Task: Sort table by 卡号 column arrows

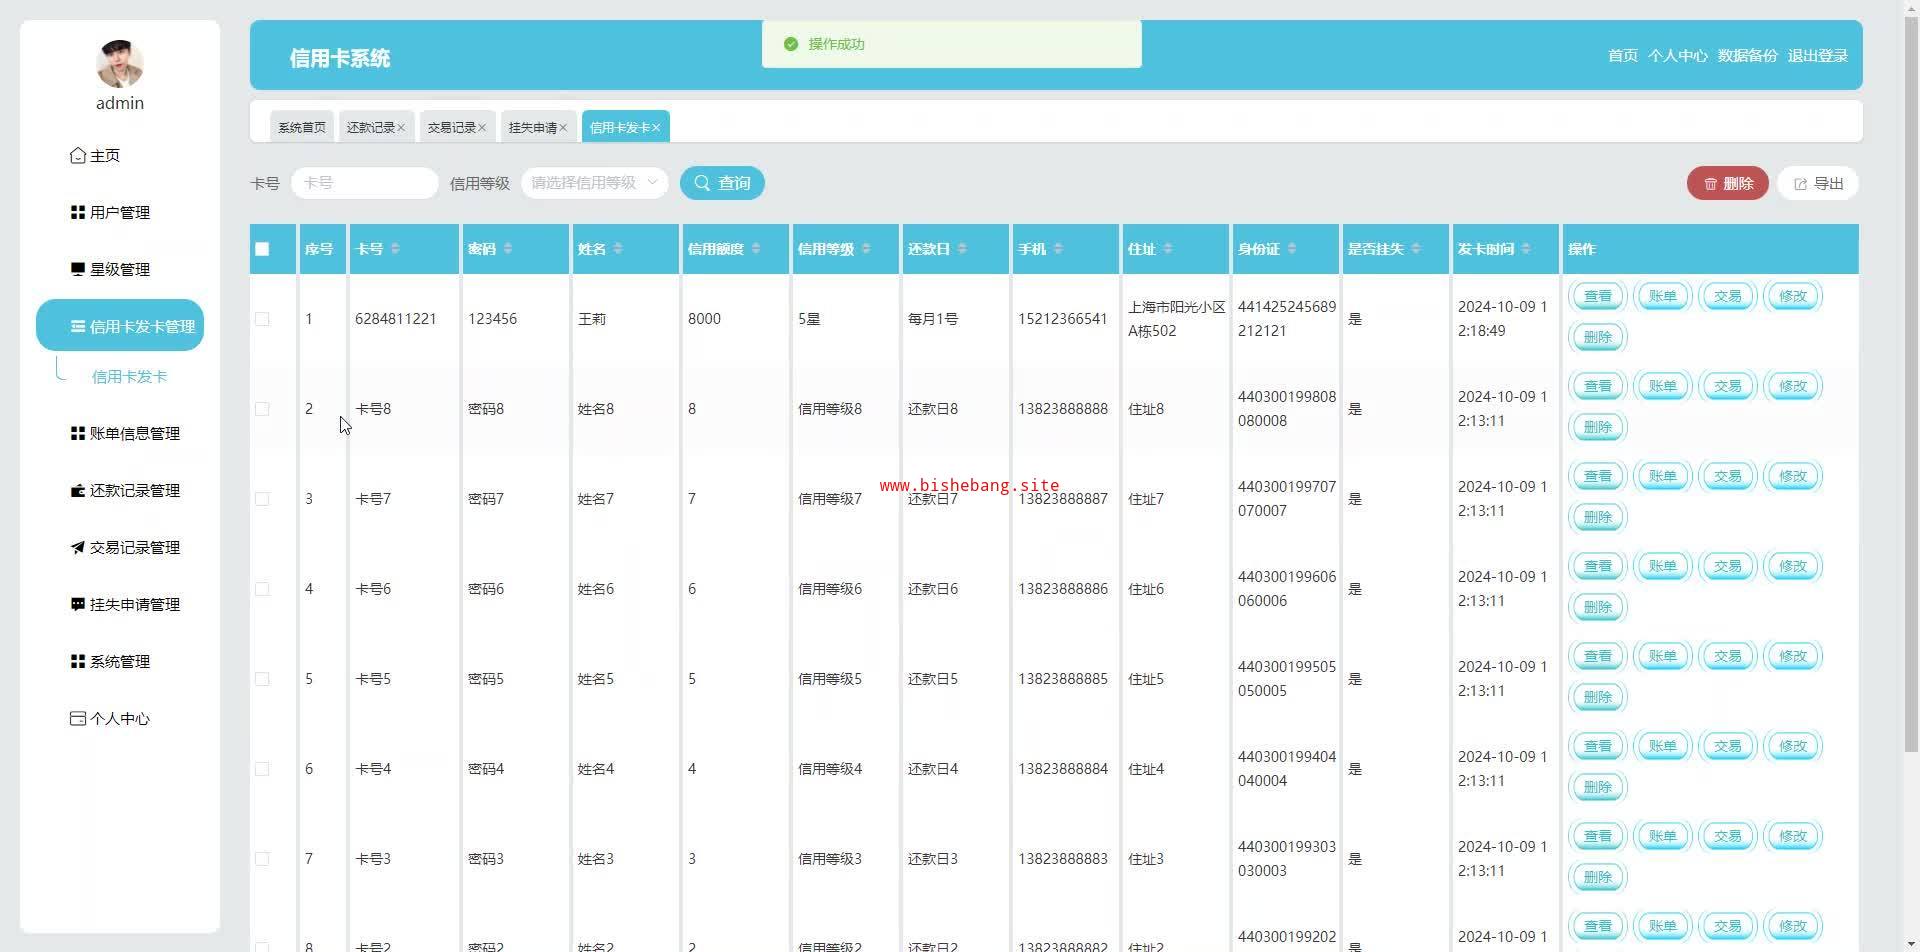Action: pos(395,249)
